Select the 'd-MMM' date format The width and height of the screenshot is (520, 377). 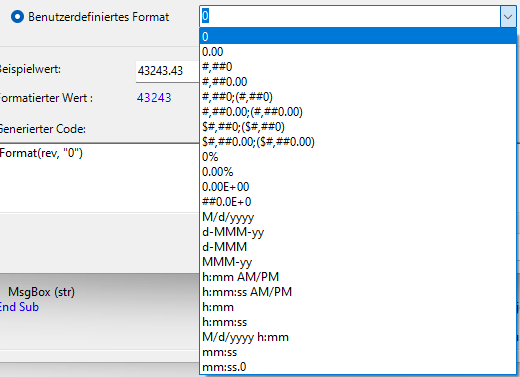(x=358, y=247)
